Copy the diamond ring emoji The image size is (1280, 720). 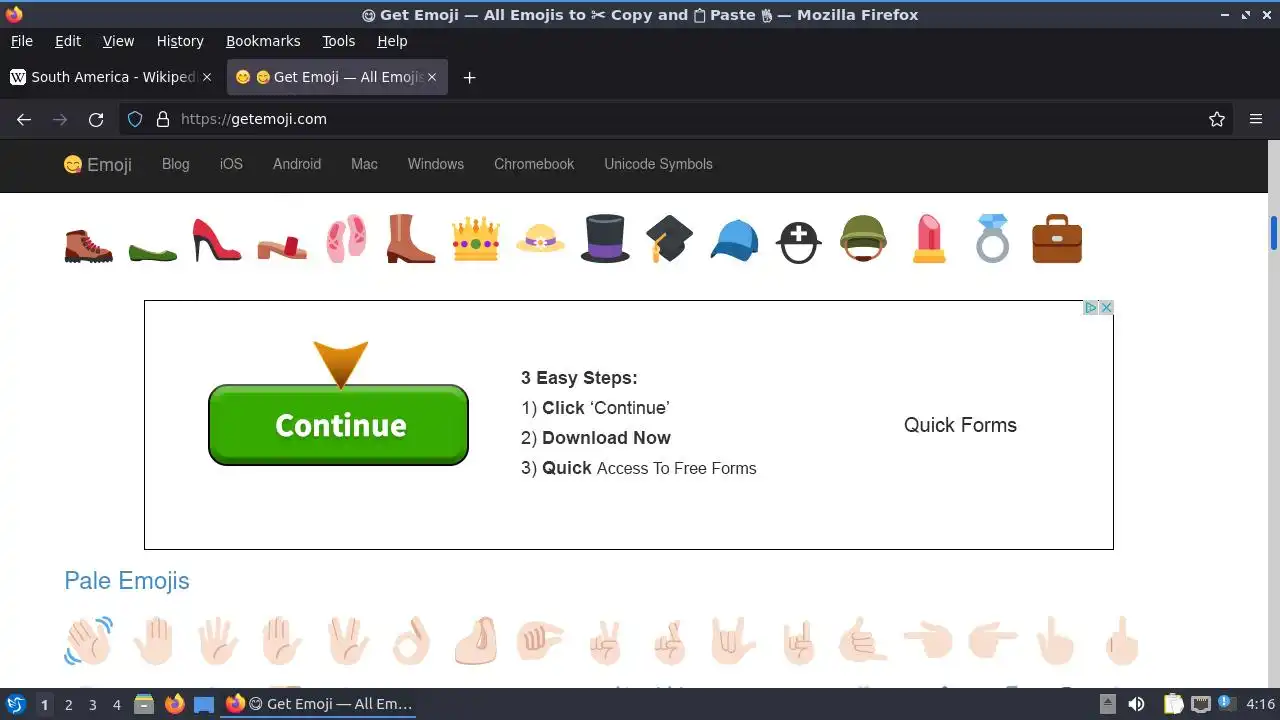992,241
